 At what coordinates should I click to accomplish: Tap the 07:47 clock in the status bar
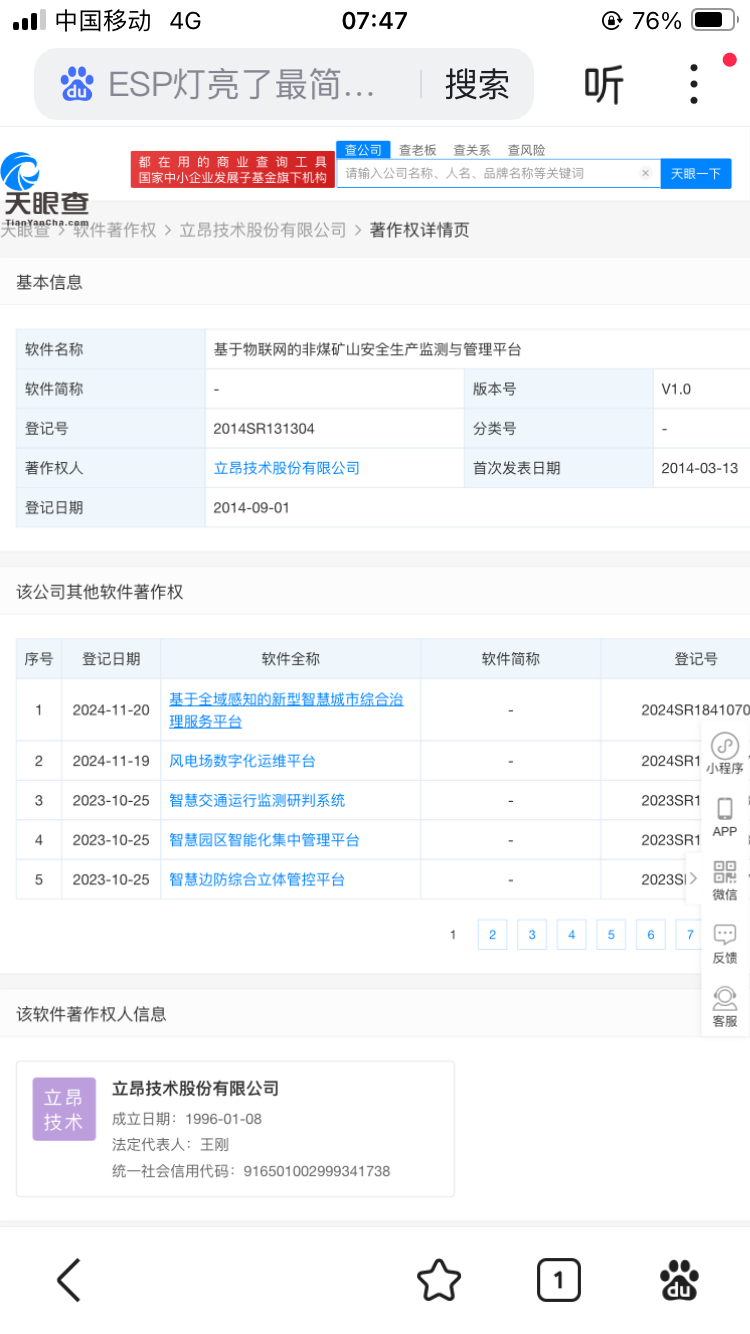pyautogui.click(x=374, y=20)
